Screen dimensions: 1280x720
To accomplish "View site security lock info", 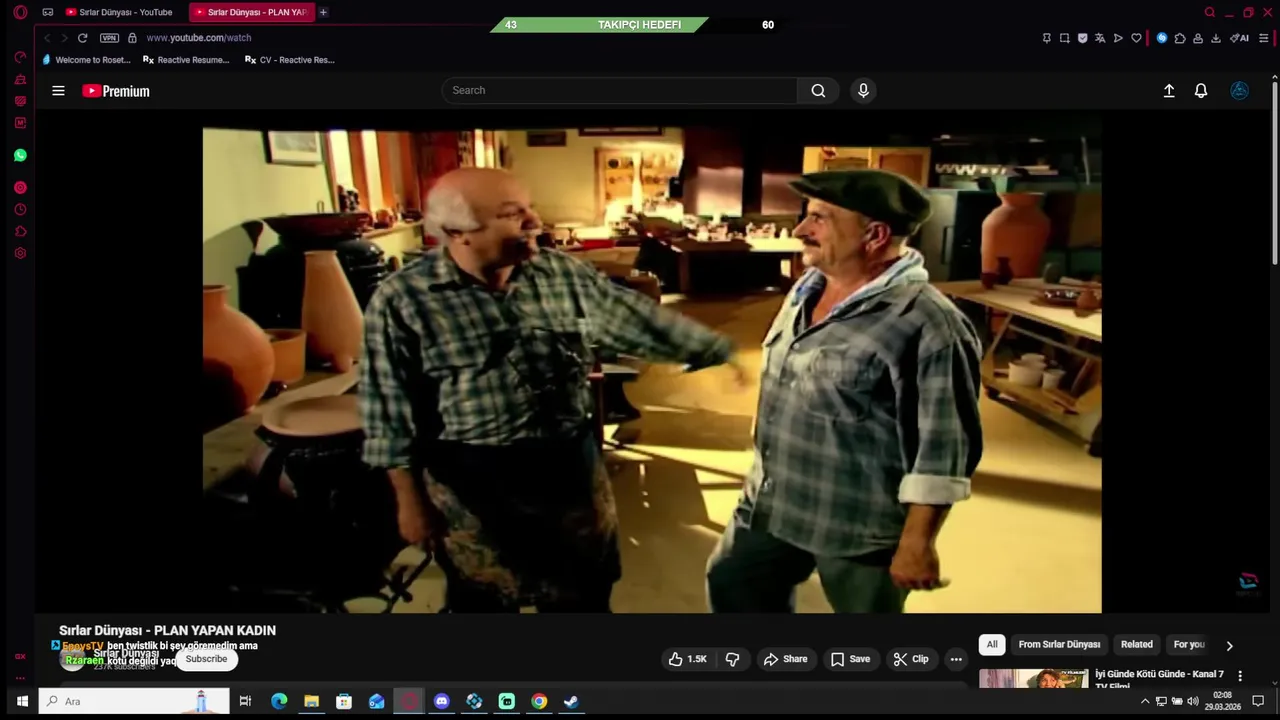I will click(x=132, y=38).
